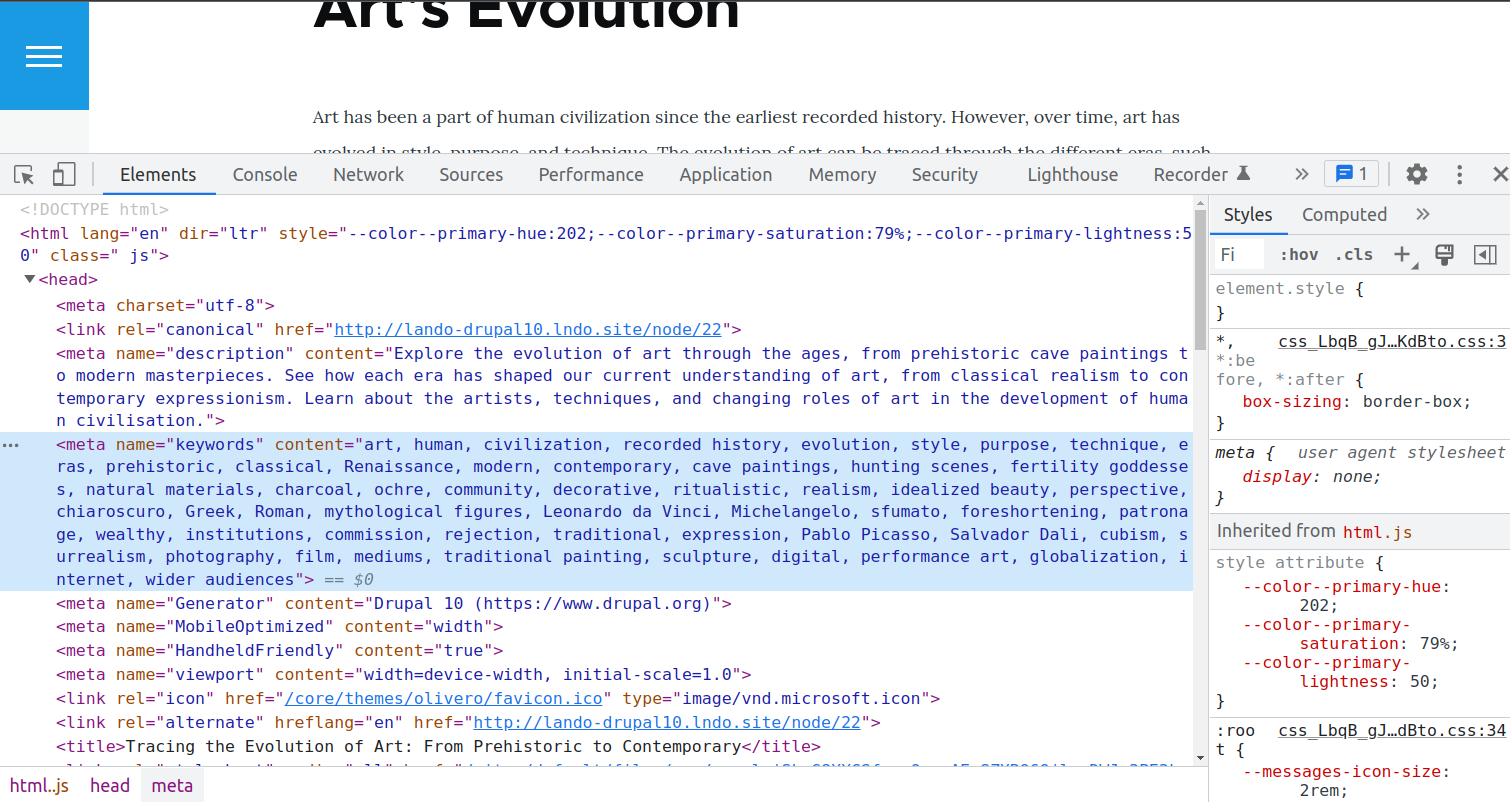1510x802 pixels.
Task: Toggle the page's hamburger navigation menu
Action: [x=44, y=56]
